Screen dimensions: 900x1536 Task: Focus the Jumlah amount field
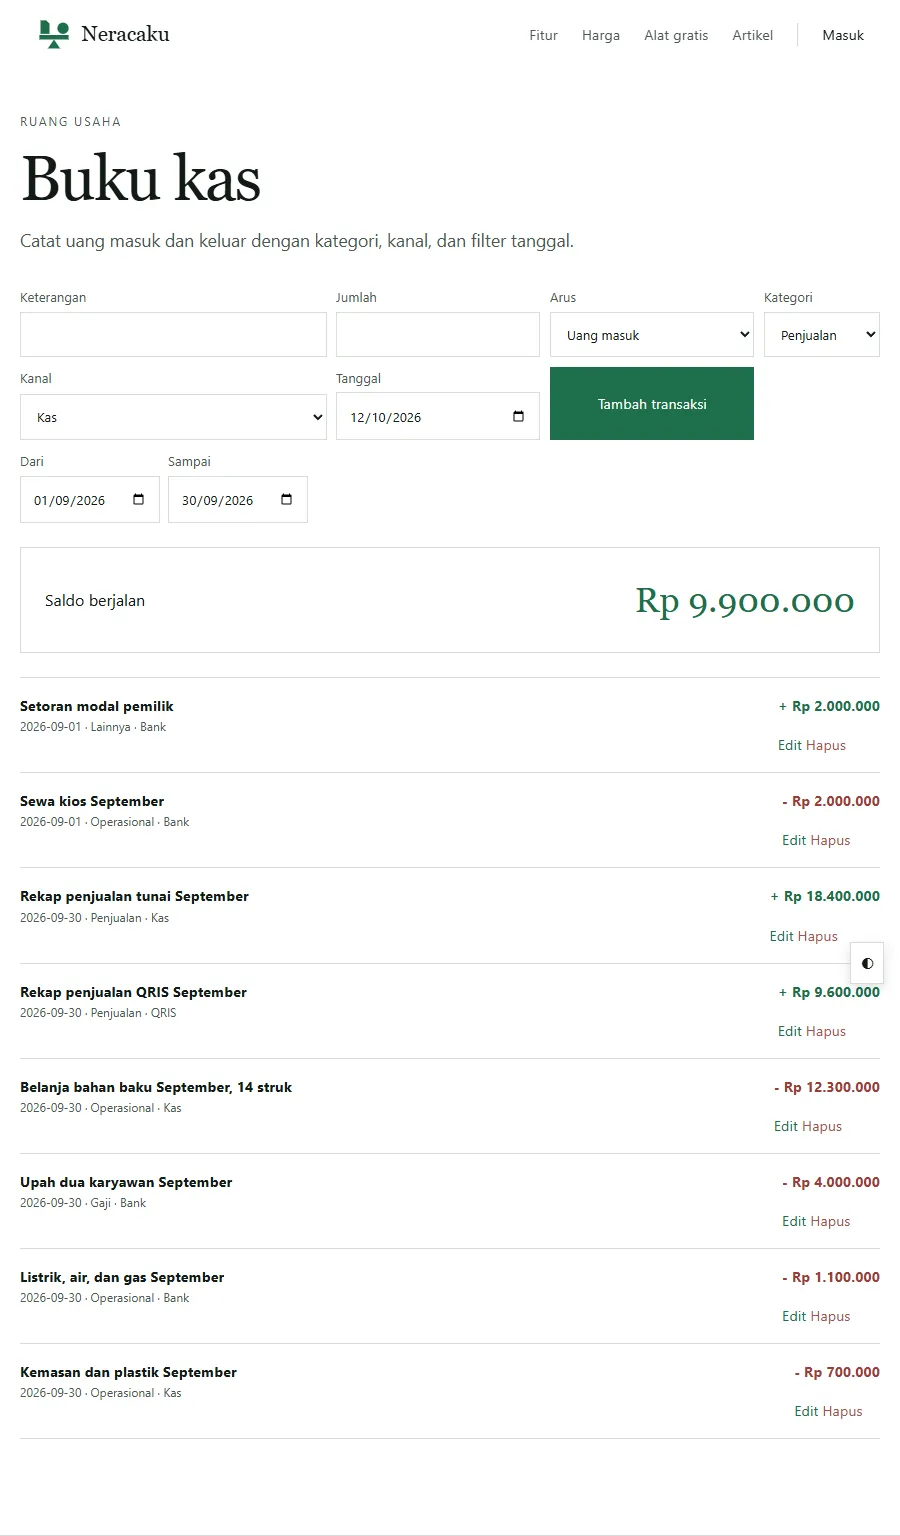[x=438, y=335]
